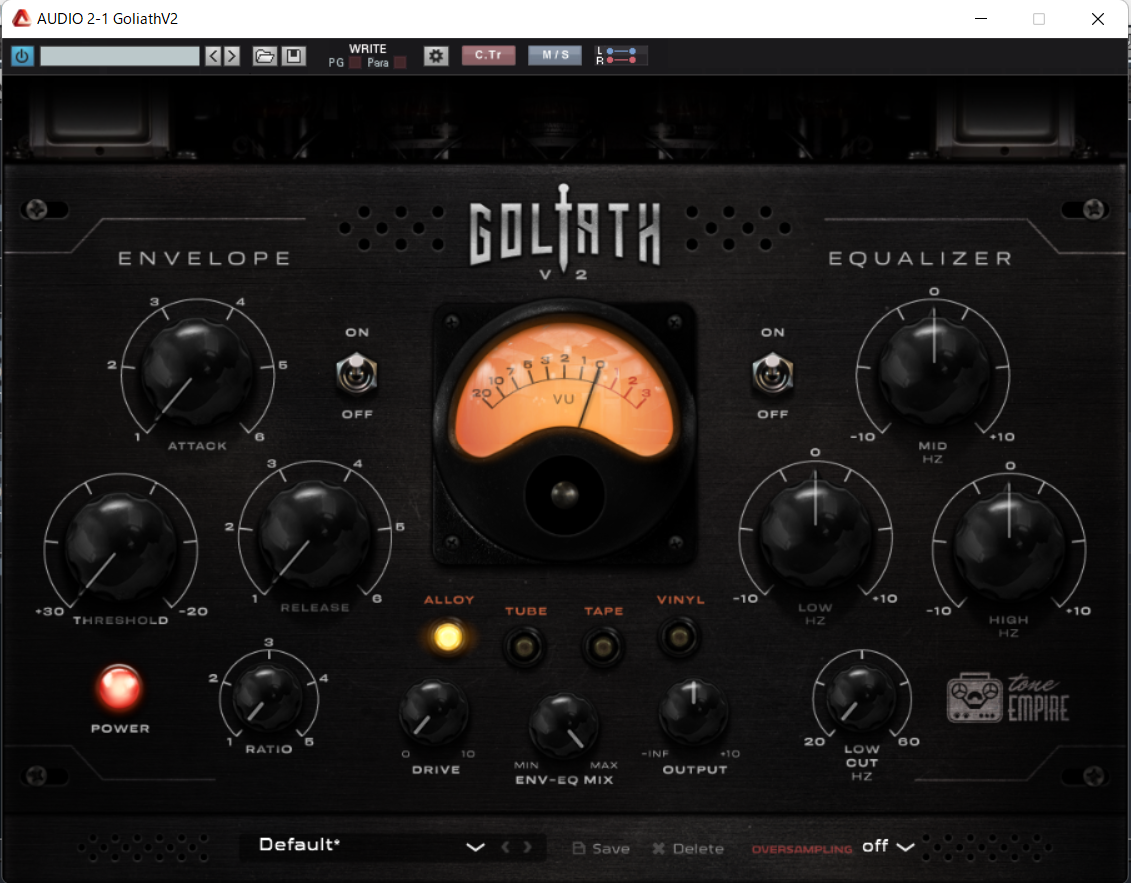
Task: Flip the Envelope ON/OFF toggle switch
Action: [x=356, y=373]
